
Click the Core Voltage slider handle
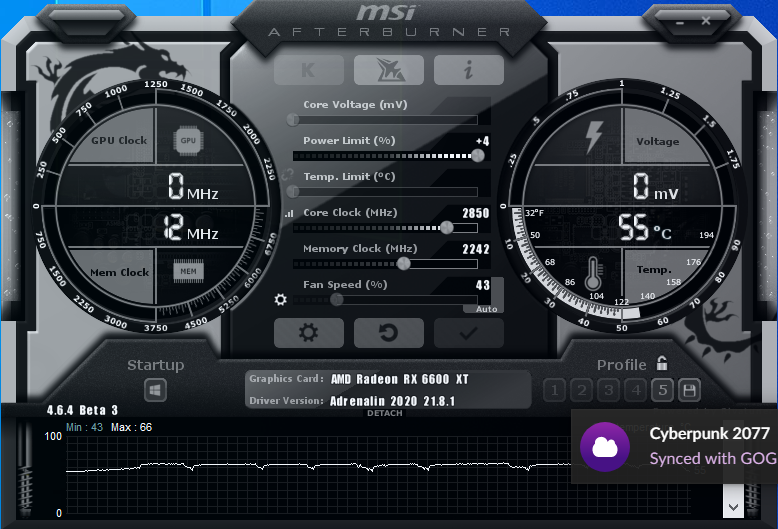point(293,120)
